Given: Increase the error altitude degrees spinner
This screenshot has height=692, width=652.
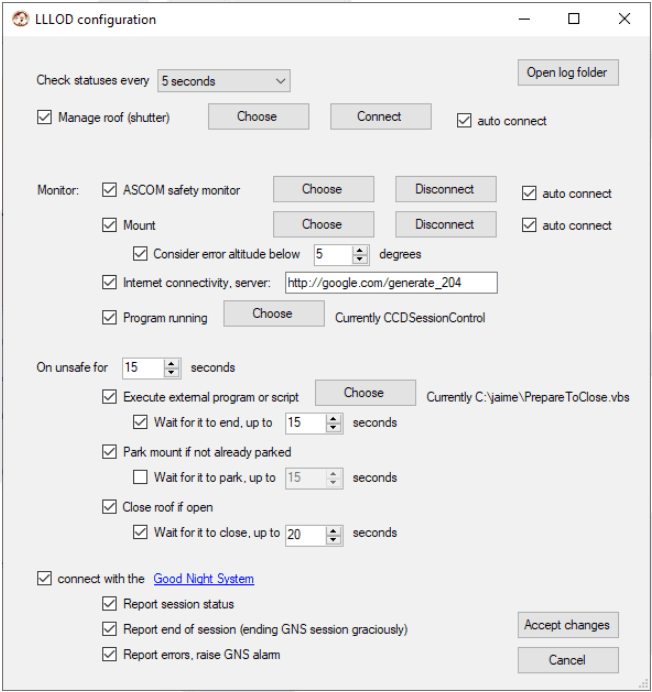Looking at the screenshot, I should (360, 251).
